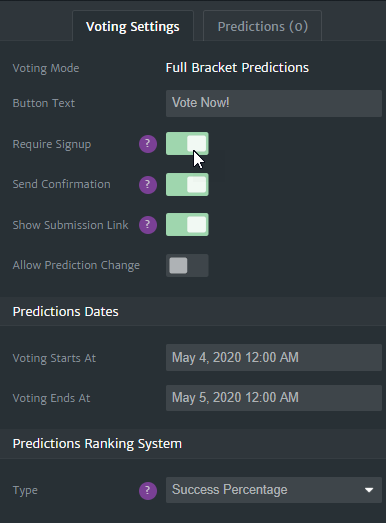Open help icon beside Require Signup
Image resolution: width=386 pixels, height=523 pixels.
pos(148,144)
